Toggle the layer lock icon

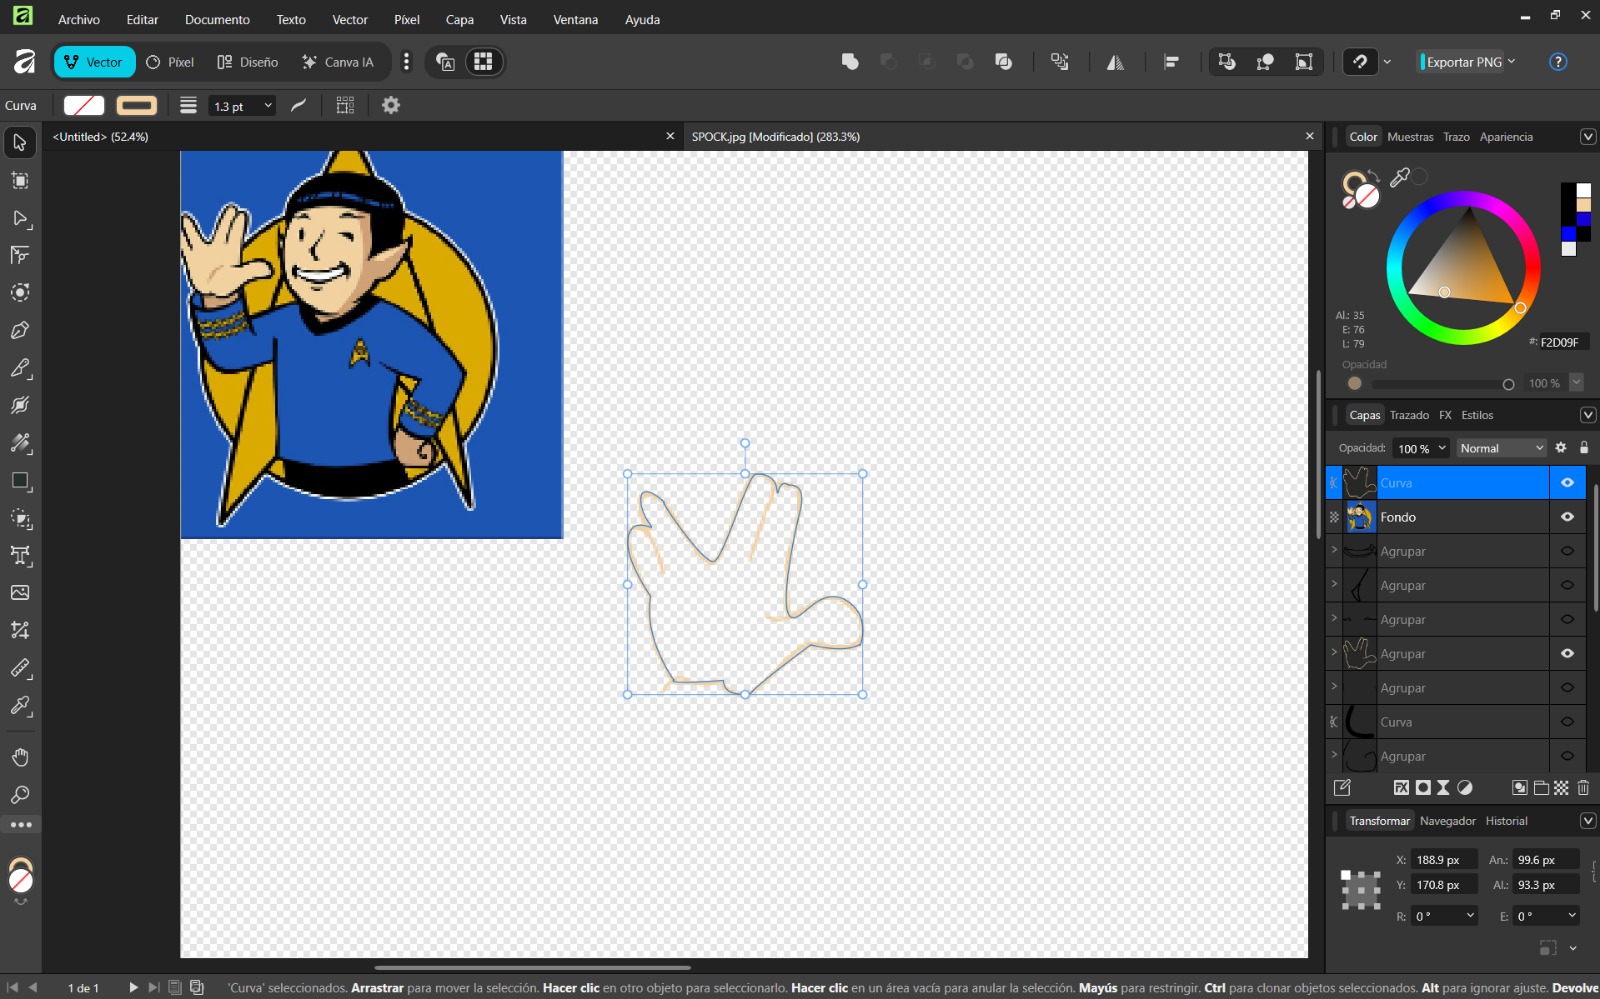(x=1583, y=448)
